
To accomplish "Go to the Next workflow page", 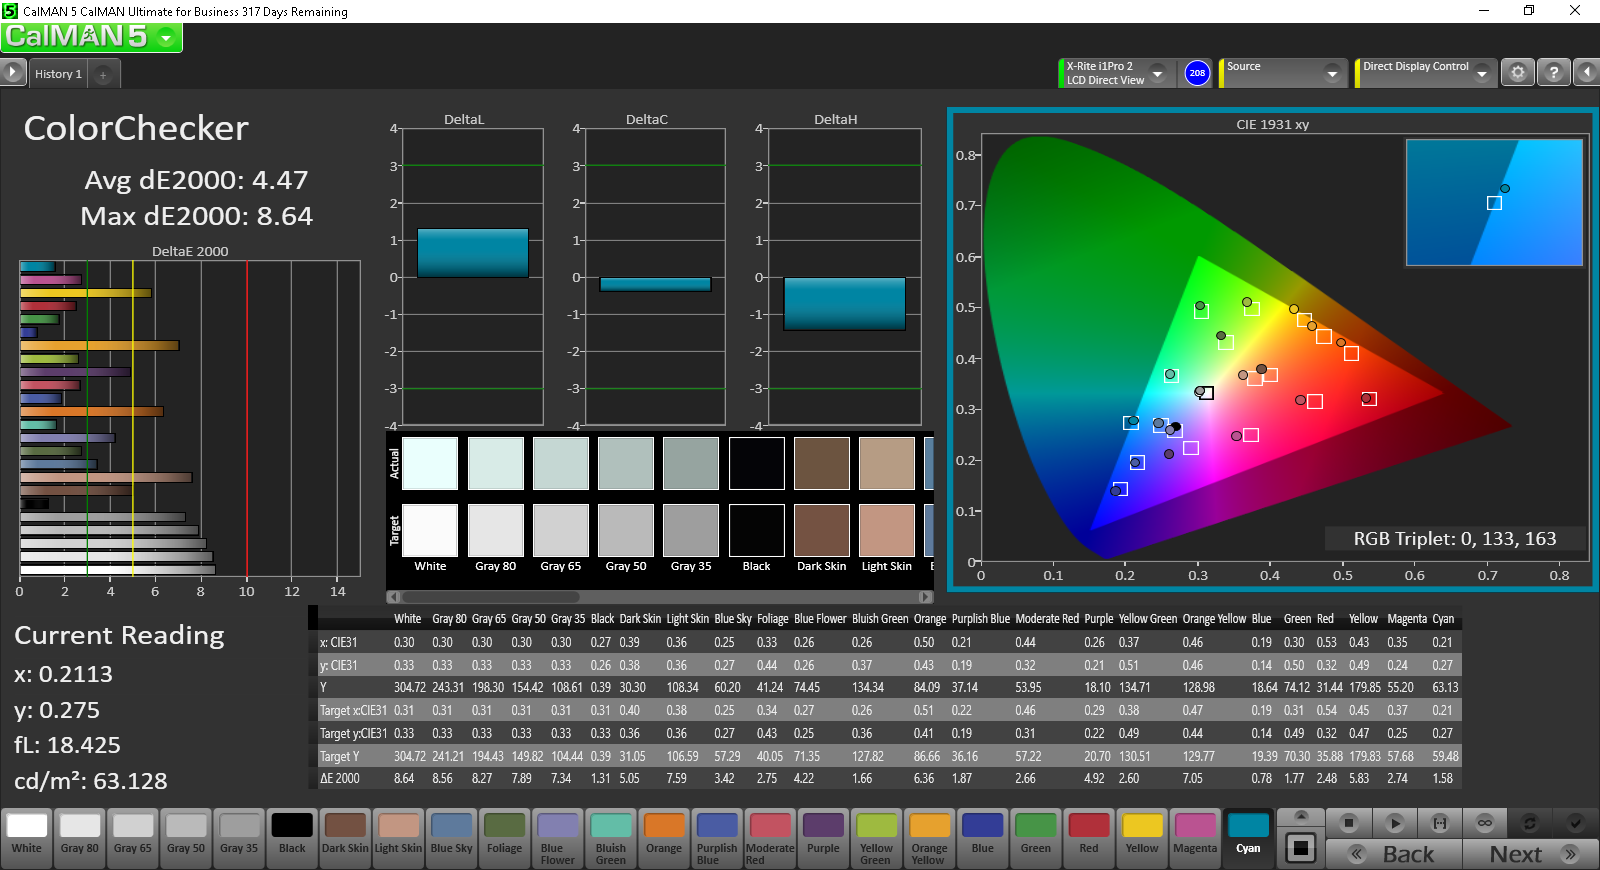I will pyautogui.click(x=1530, y=854).
